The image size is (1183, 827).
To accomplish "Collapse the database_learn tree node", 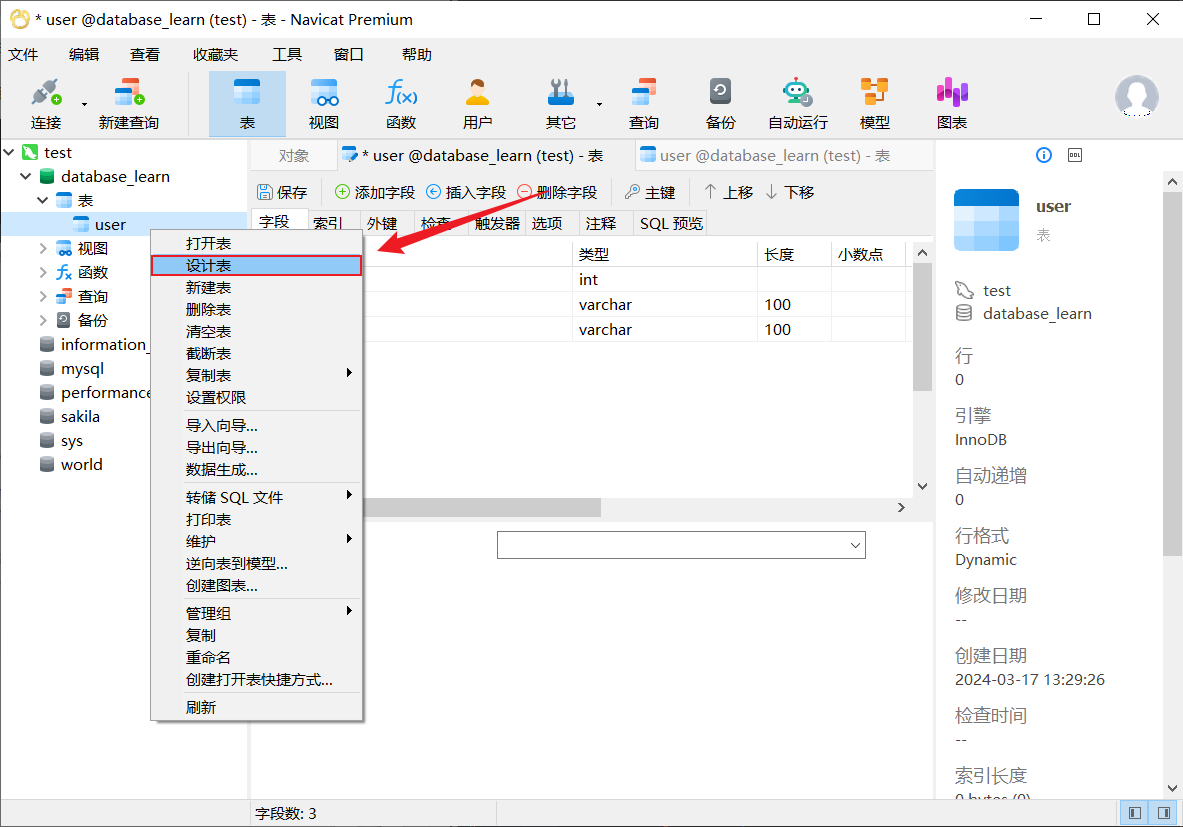I will pos(26,177).
